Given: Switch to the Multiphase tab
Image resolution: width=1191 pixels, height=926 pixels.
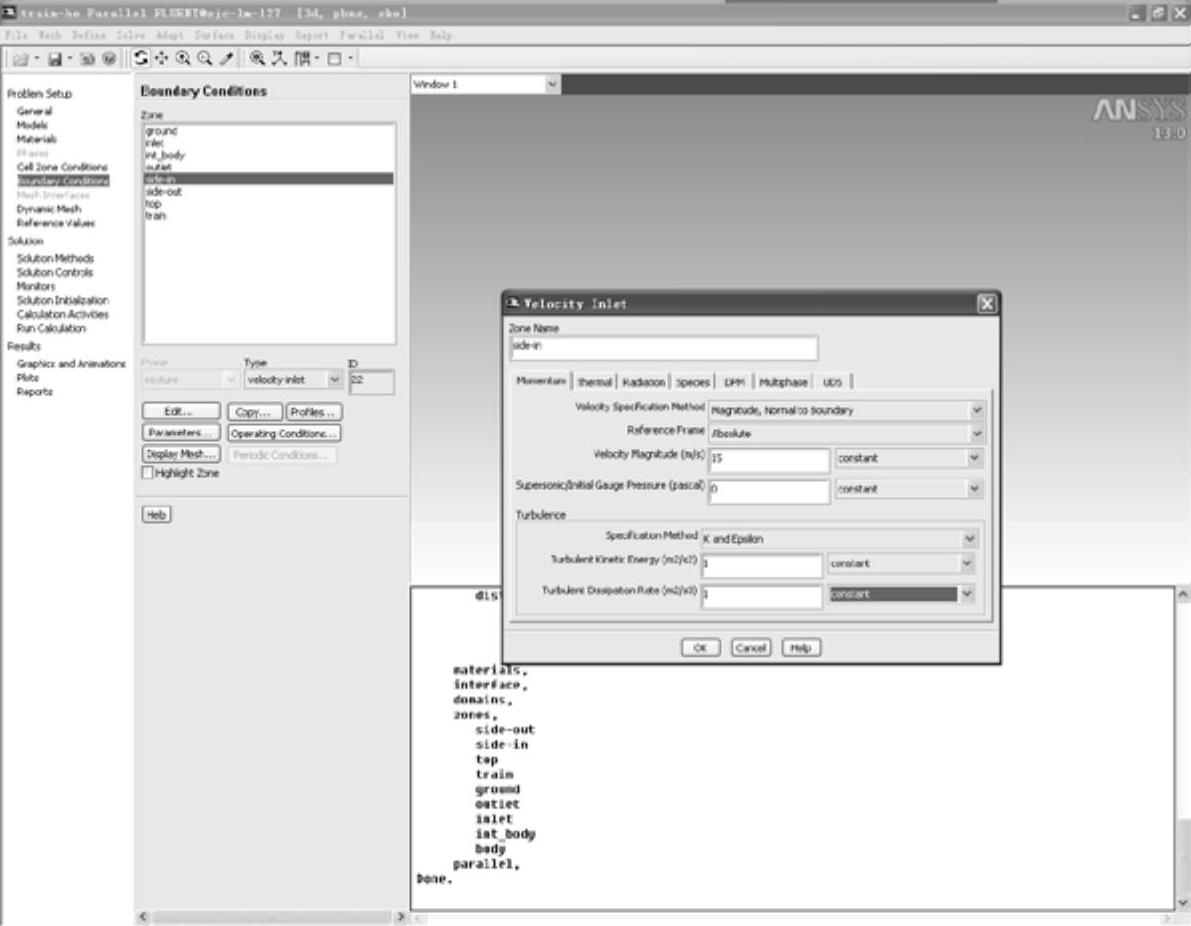Looking at the screenshot, I should [x=783, y=382].
